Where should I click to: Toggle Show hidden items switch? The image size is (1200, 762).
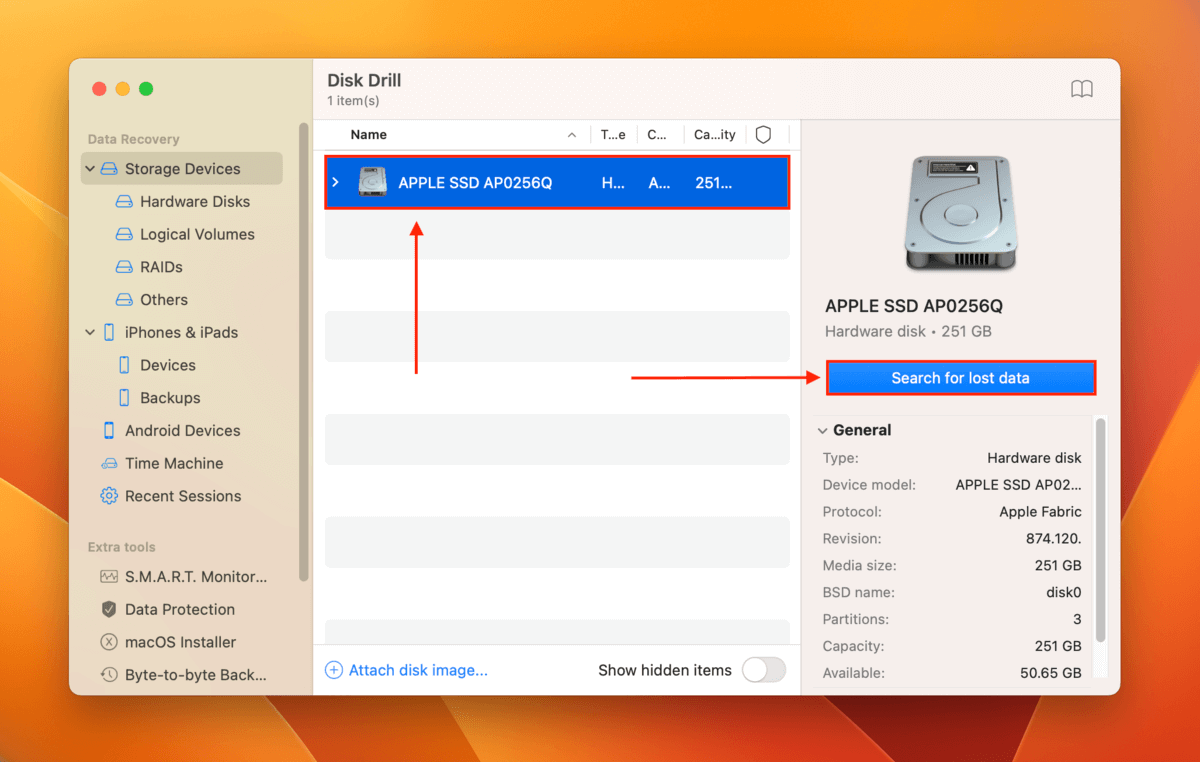764,670
